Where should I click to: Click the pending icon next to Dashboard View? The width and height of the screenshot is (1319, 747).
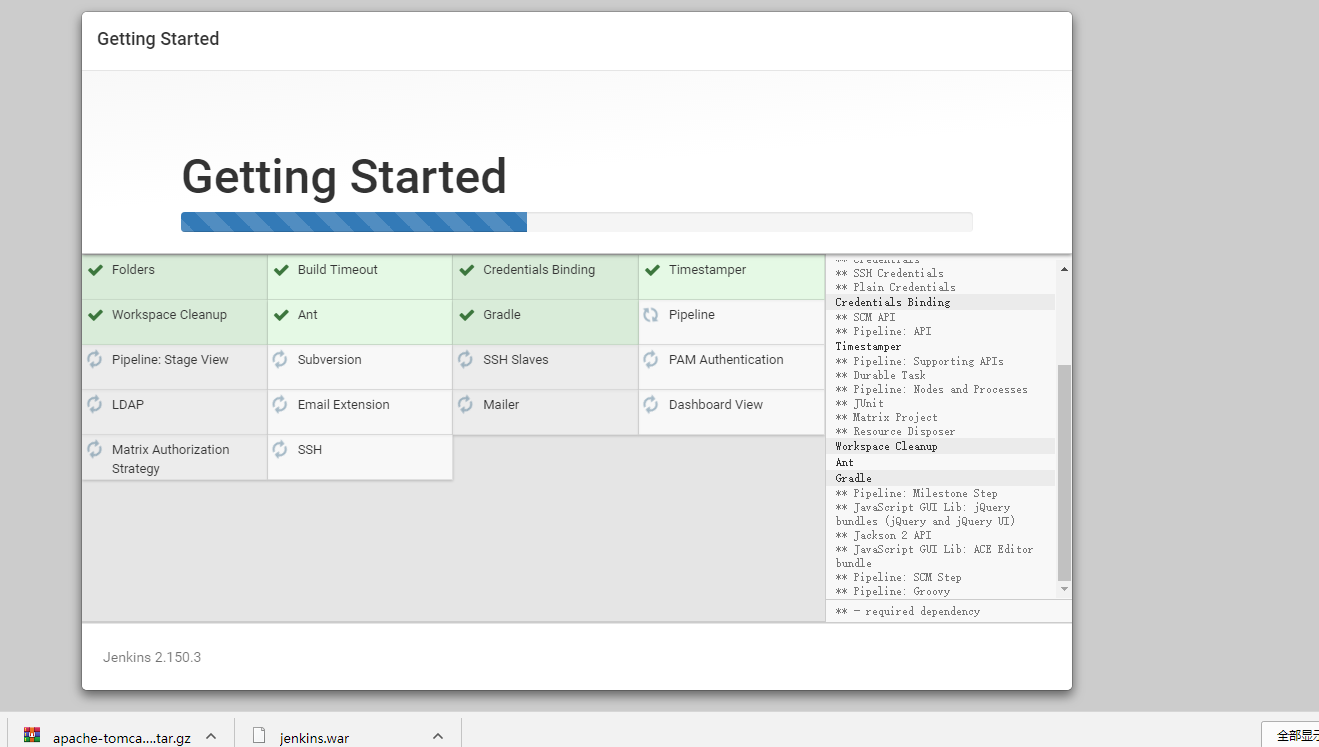(x=651, y=404)
